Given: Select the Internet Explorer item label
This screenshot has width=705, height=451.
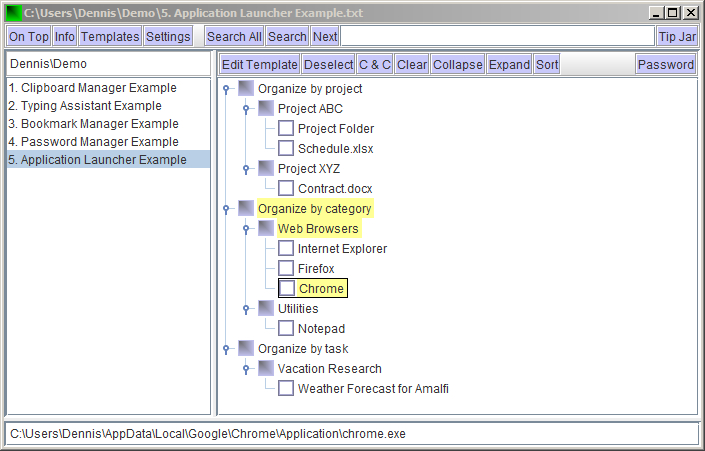Looking at the screenshot, I should [x=342, y=249].
